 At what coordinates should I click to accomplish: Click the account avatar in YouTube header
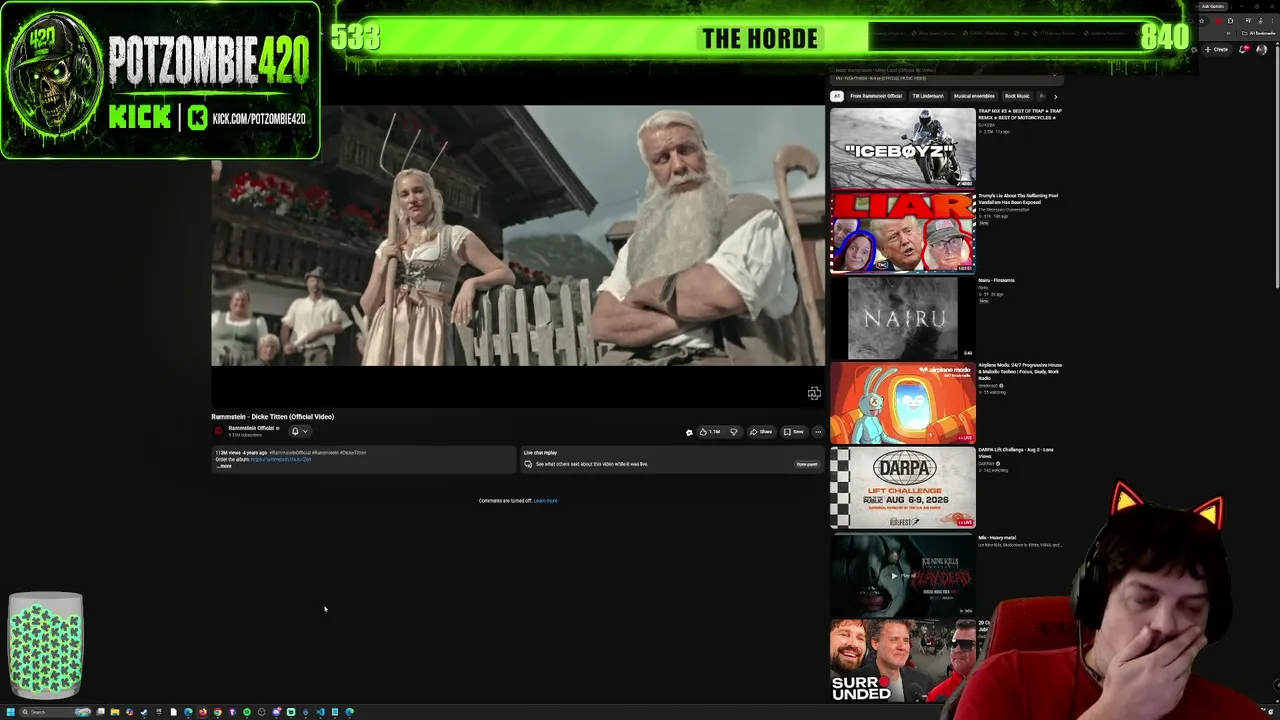click(x=1261, y=49)
